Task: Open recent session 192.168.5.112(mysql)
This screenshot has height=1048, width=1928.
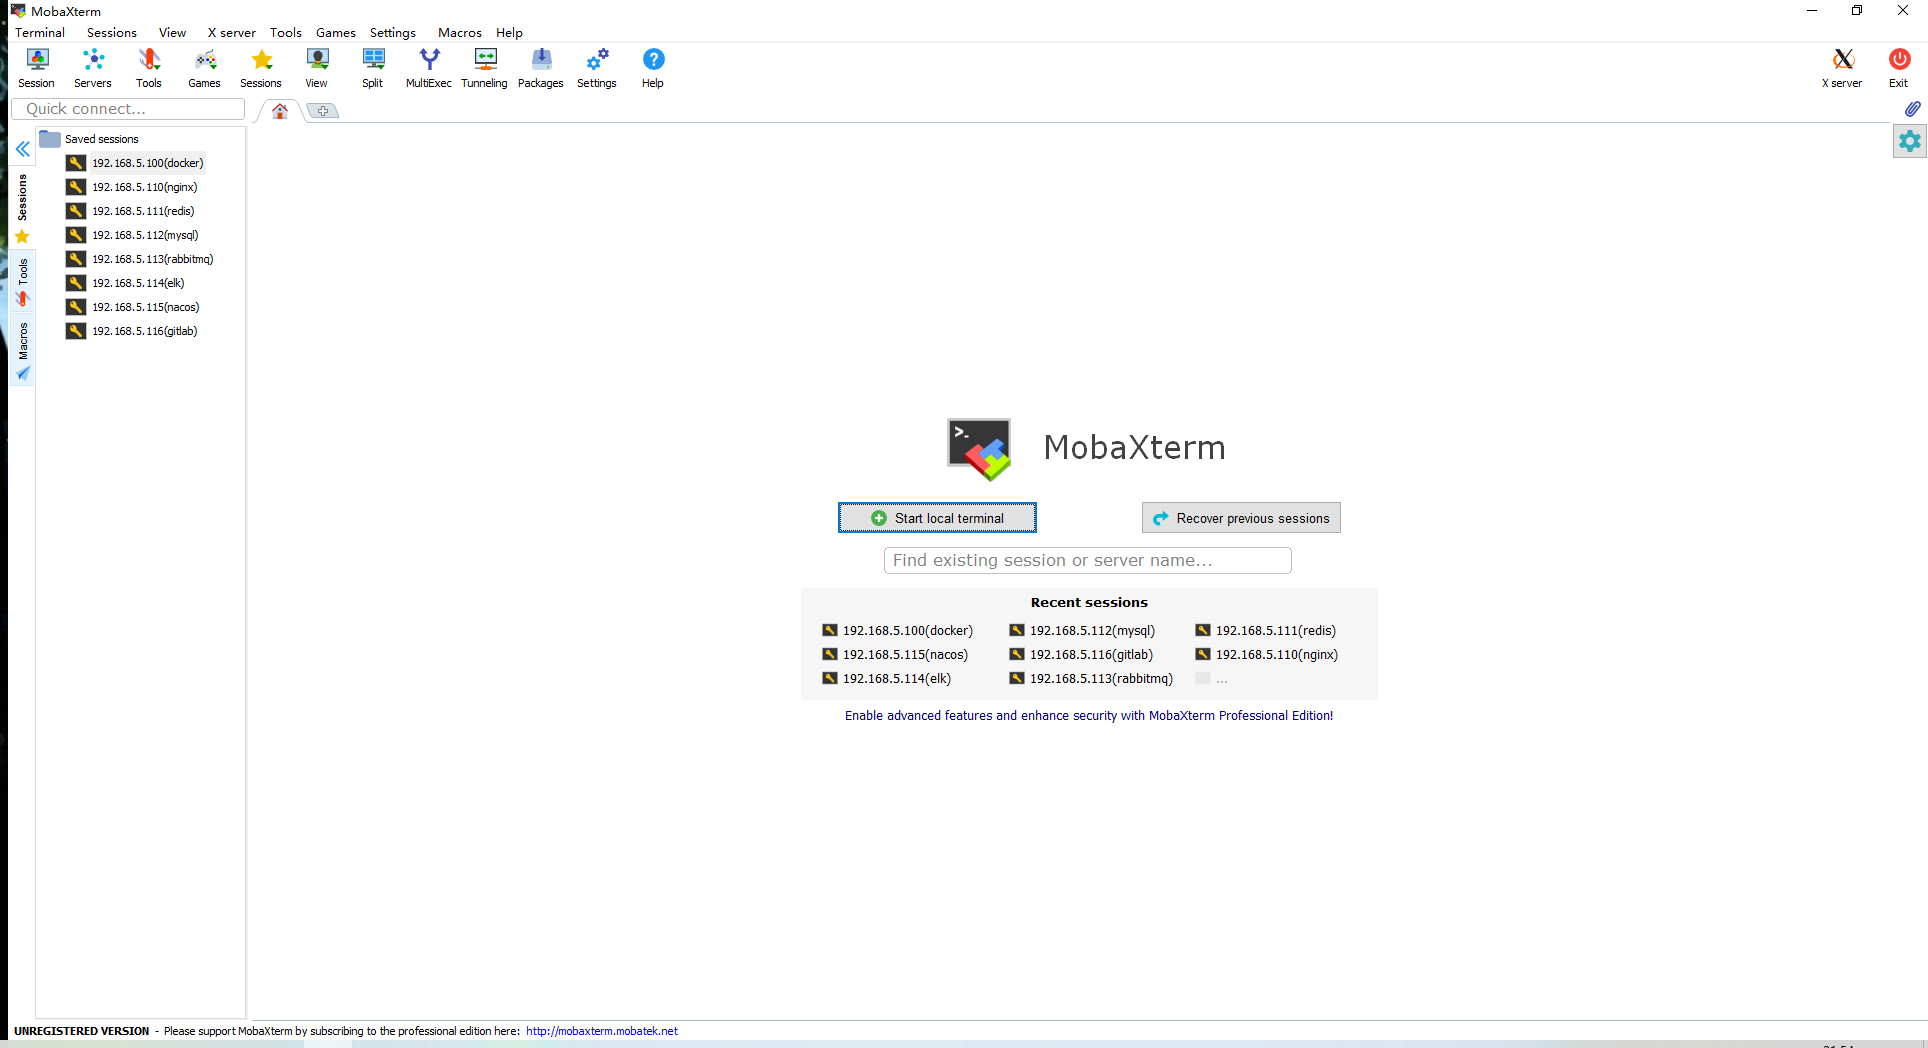Action: point(1082,630)
